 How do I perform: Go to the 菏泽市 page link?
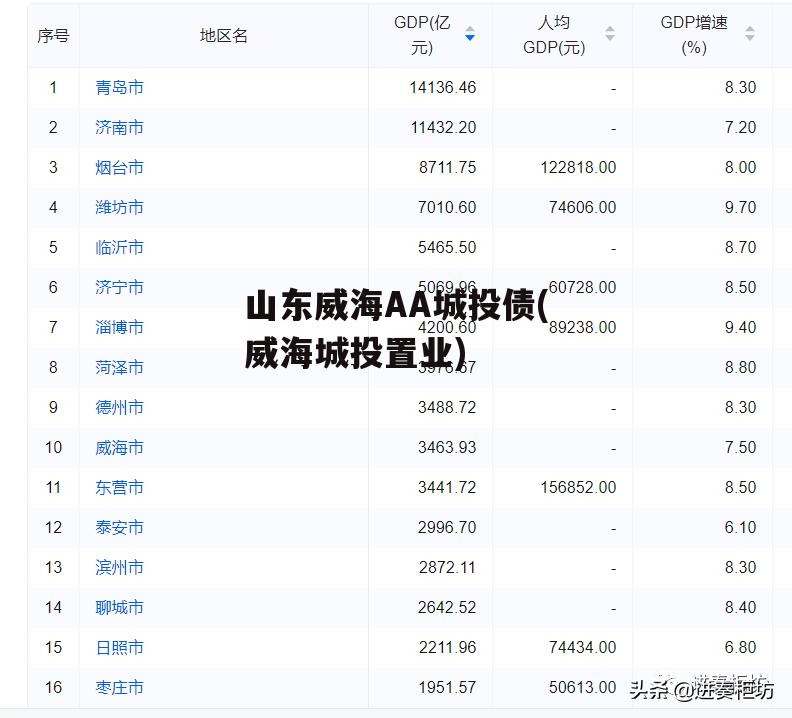coord(119,367)
